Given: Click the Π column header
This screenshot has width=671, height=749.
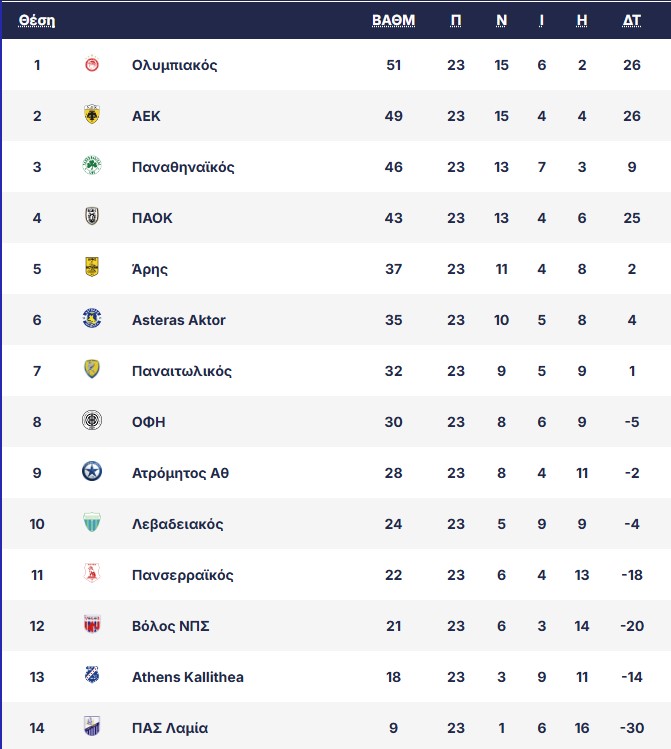Looking at the screenshot, I should [x=456, y=20].
